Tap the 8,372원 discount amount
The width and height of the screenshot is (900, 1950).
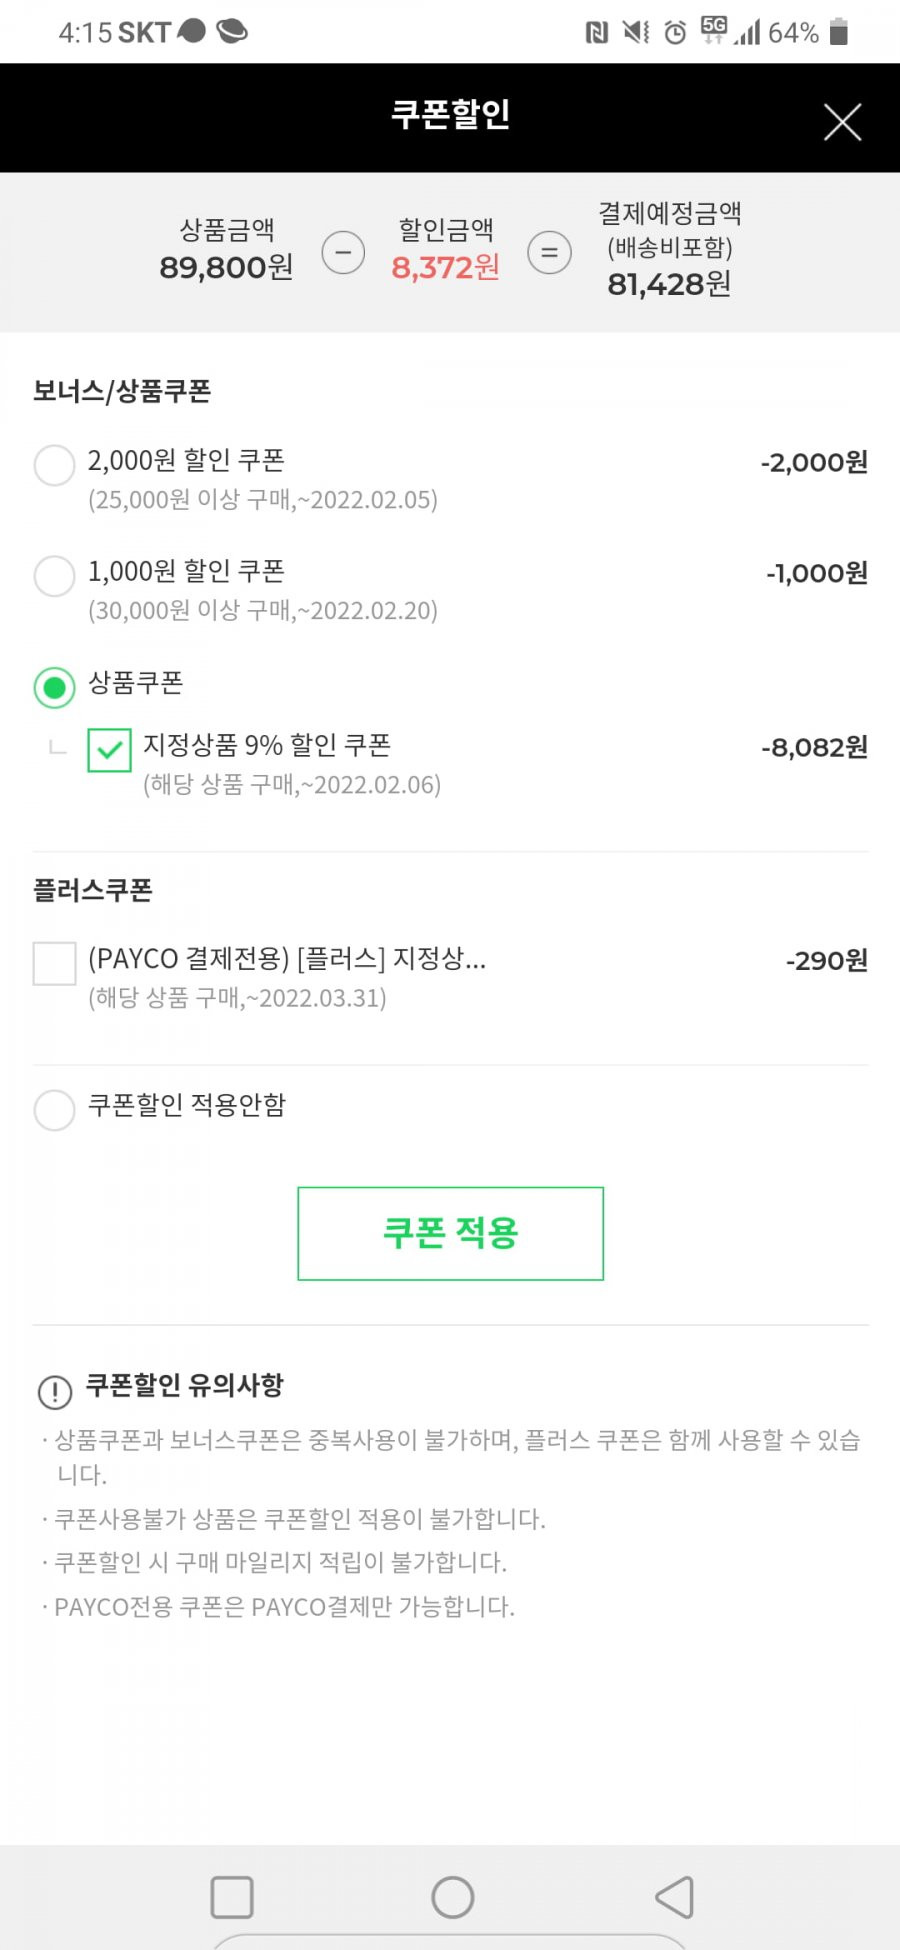point(445,268)
